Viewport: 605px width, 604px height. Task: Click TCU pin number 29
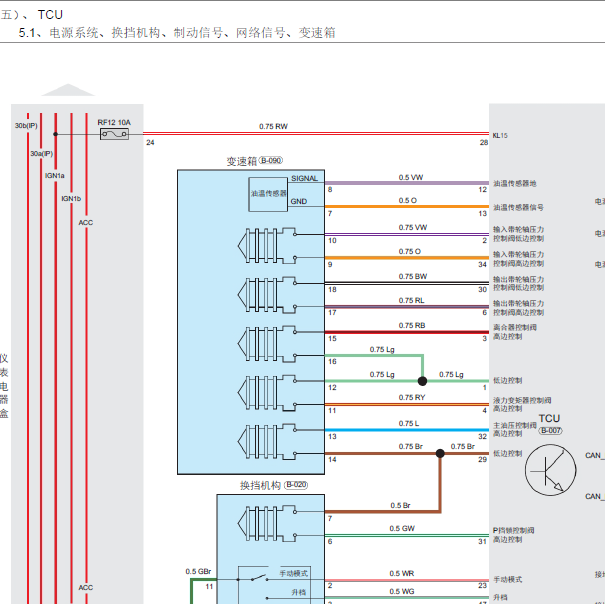[x=482, y=459]
